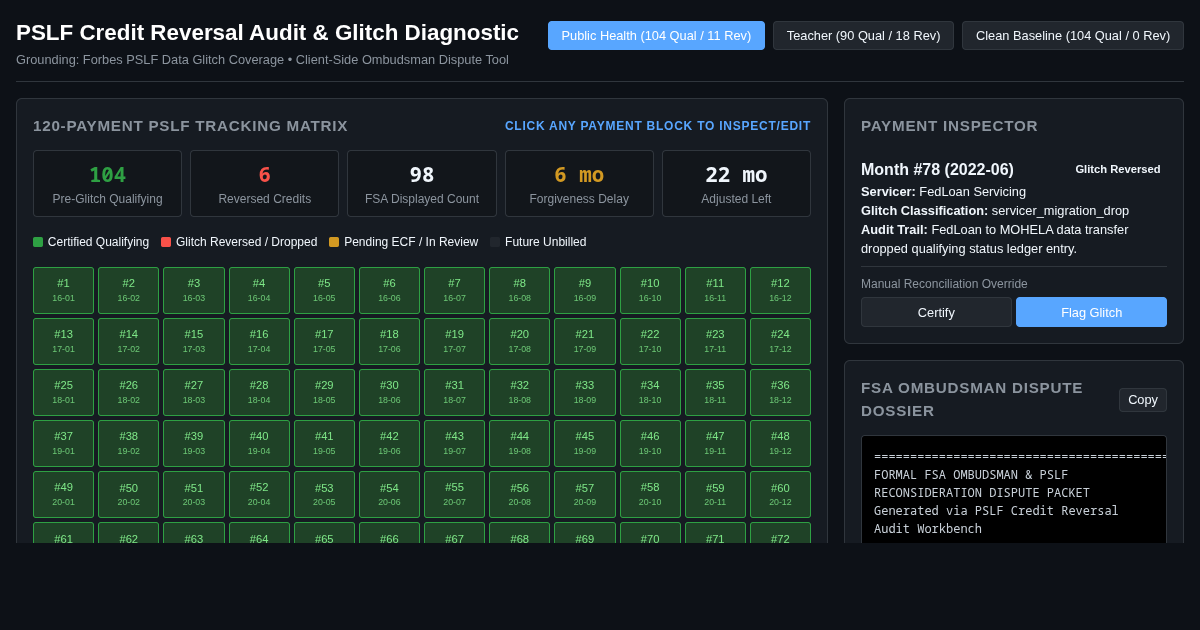Click the 120-Payment PSLF Tracking Matrix title
The image size is (1200, 630).
pyautogui.click(x=190, y=126)
